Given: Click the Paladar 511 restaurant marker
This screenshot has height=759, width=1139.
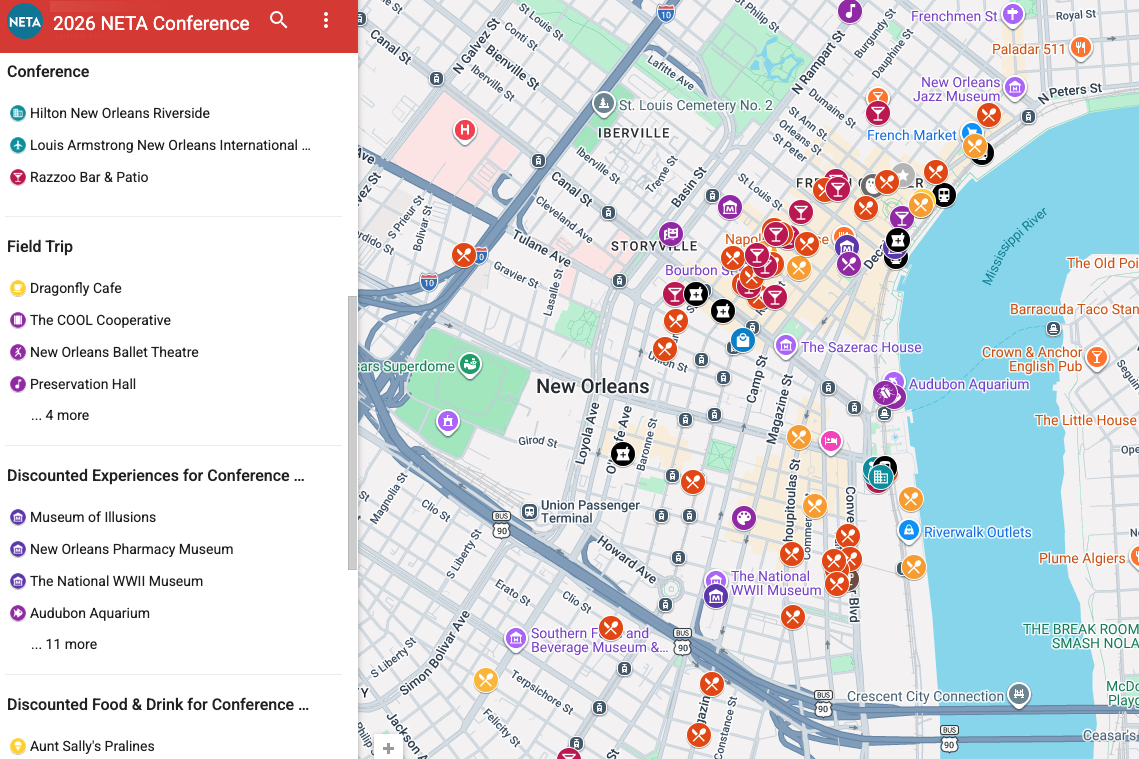Looking at the screenshot, I should click(1081, 48).
